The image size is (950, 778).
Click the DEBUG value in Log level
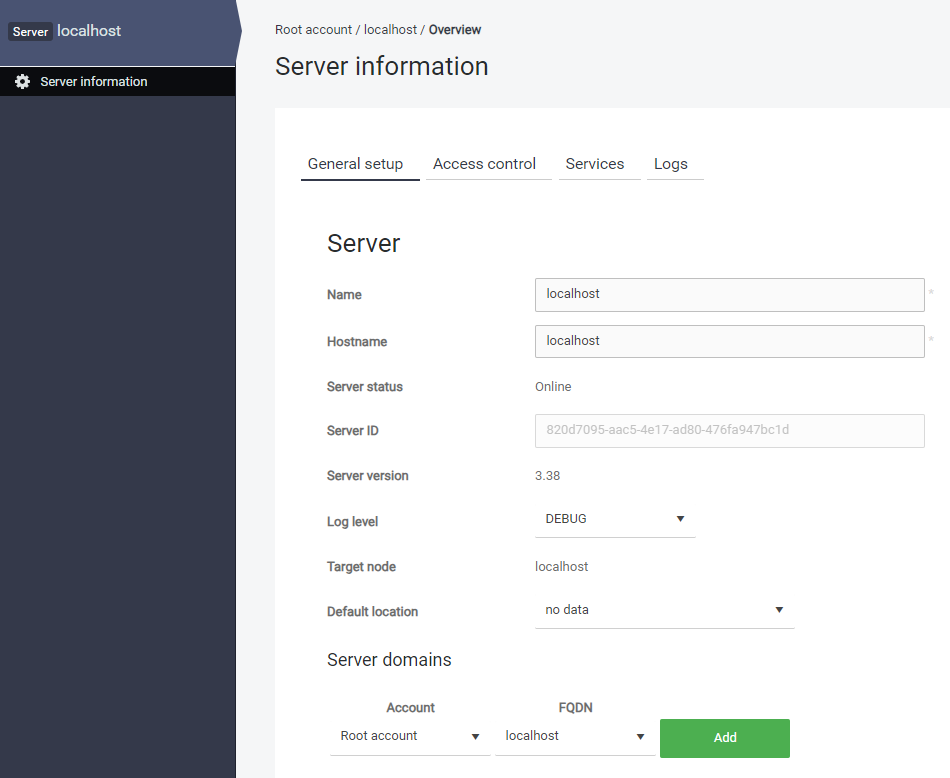coord(566,519)
